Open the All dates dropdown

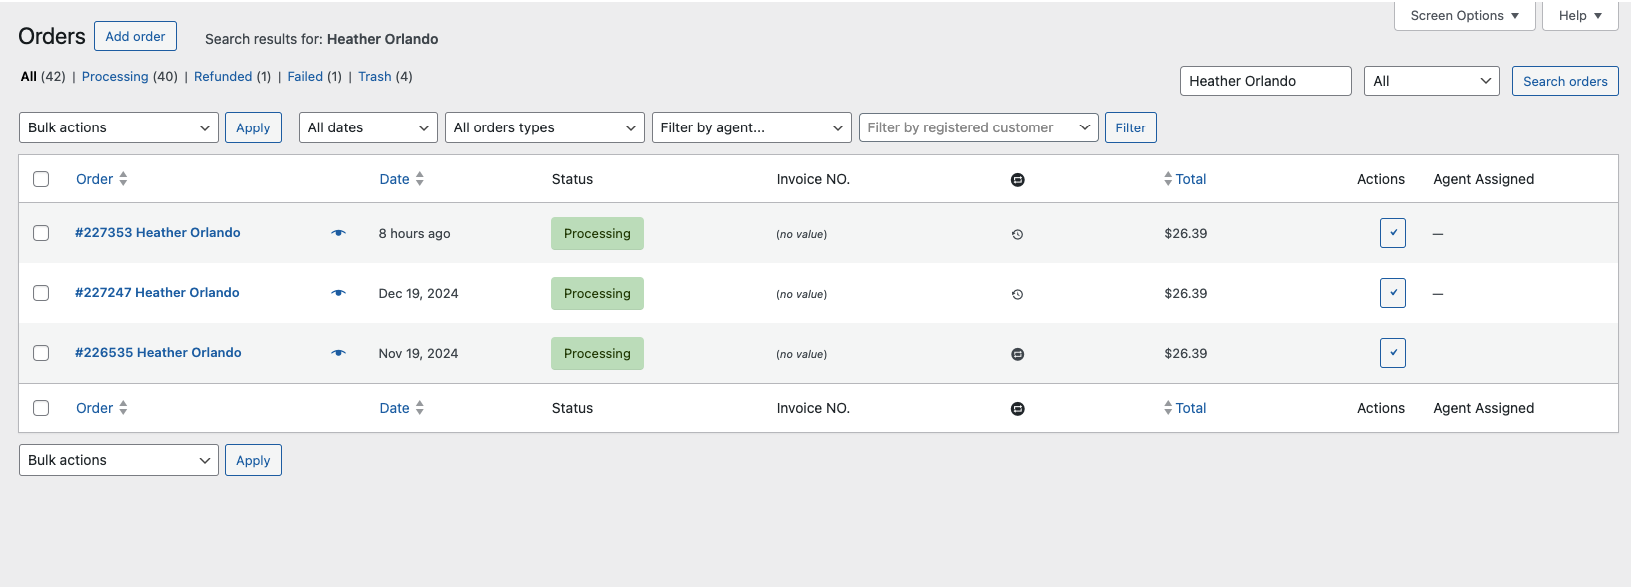coord(368,128)
